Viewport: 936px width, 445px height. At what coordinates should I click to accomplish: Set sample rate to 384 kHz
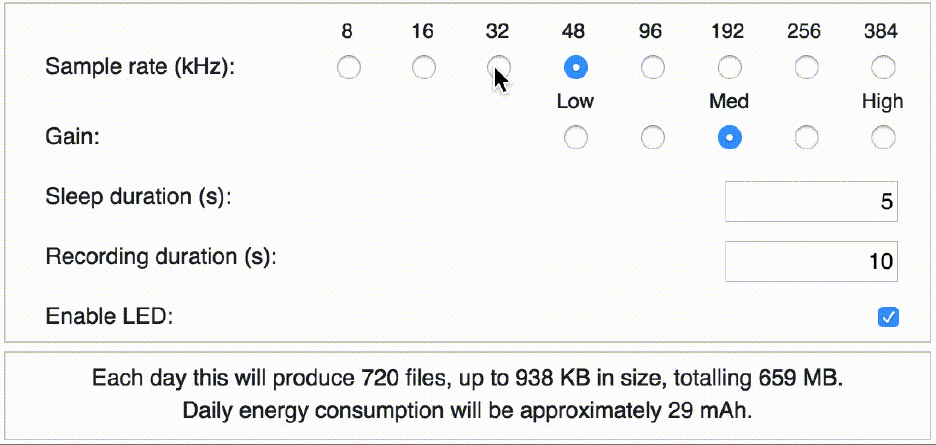coord(882,68)
